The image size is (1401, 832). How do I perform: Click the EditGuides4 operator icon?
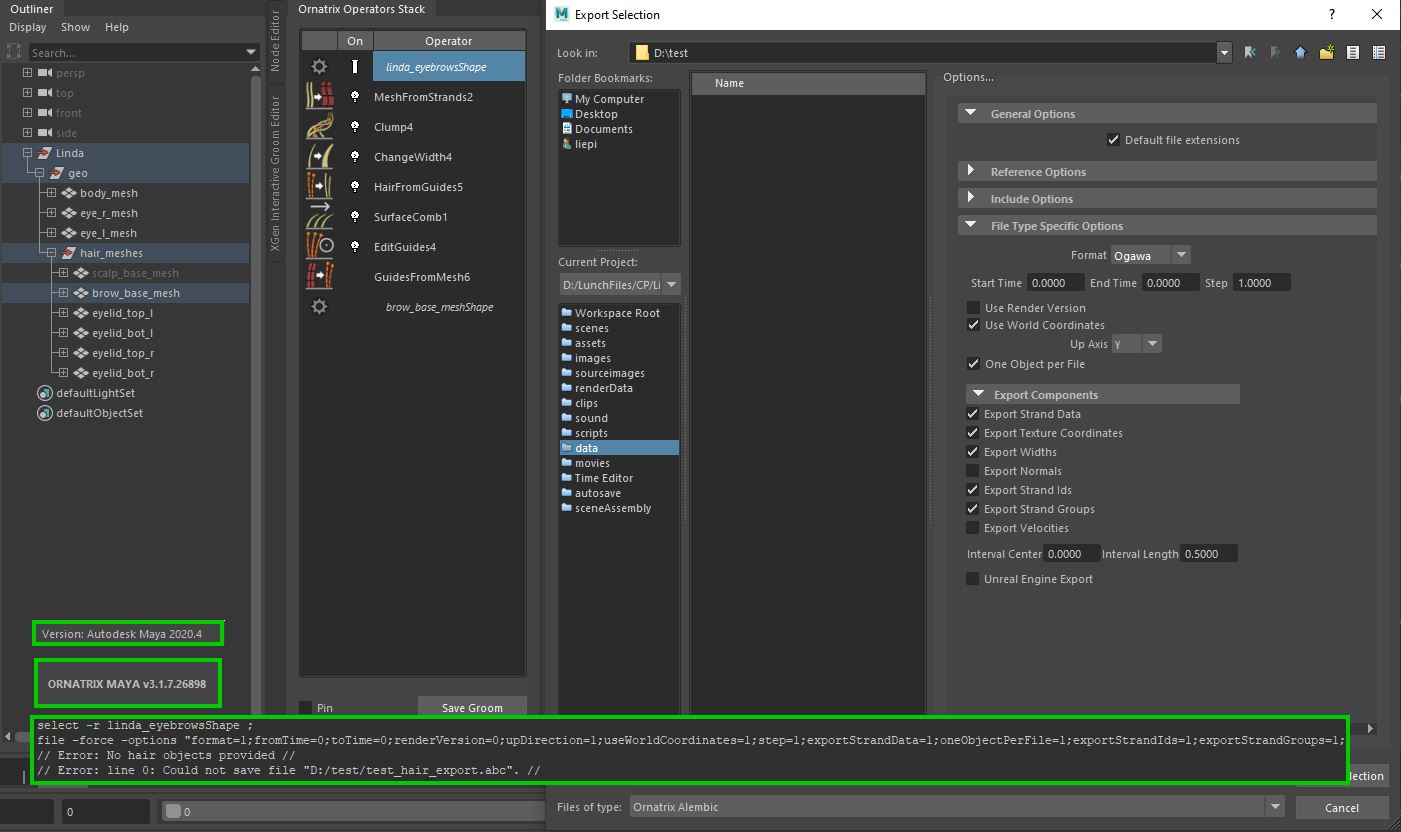pyautogui.click(x=319, y=247)
